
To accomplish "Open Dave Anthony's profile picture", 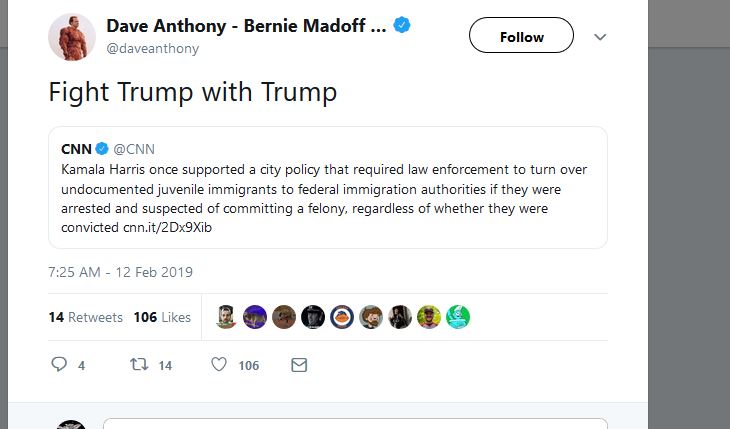I will pos(72,37).
